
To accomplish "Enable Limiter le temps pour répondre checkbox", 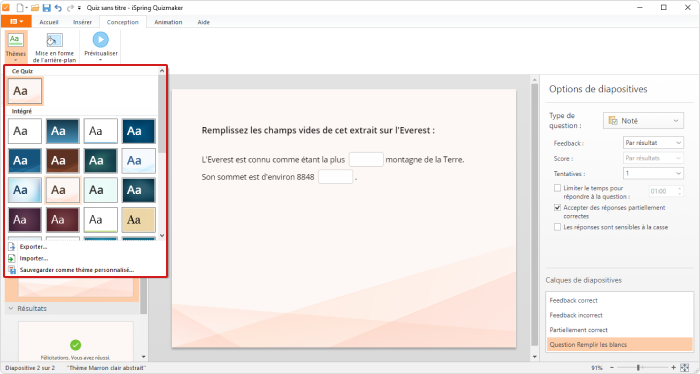I will [557, 188].
